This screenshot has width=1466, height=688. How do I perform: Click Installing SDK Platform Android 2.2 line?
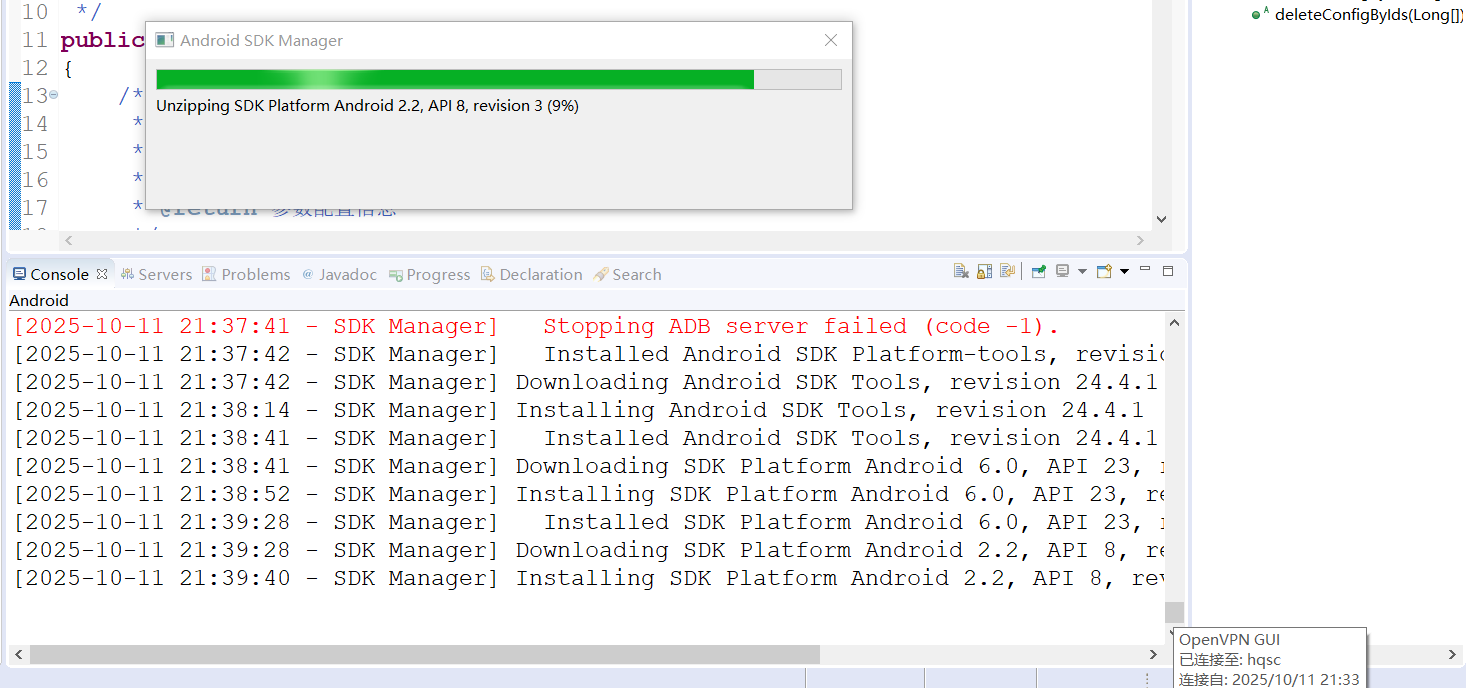(588, 578)
